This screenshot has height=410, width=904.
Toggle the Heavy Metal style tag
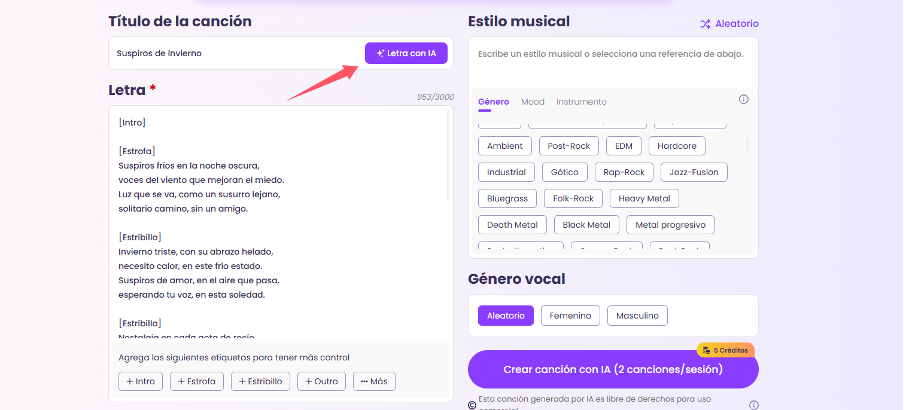coord(644,198)
